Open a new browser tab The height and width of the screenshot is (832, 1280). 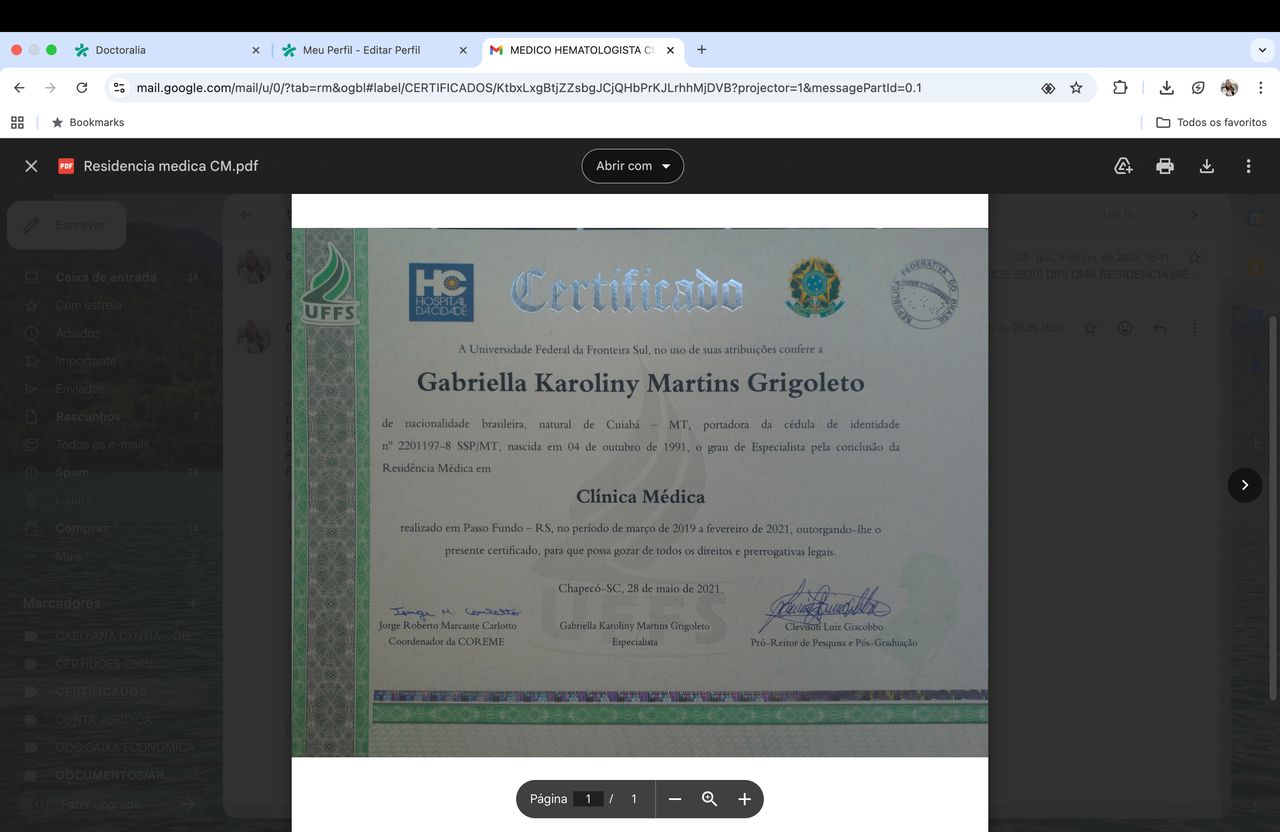[x=701, y=50]
